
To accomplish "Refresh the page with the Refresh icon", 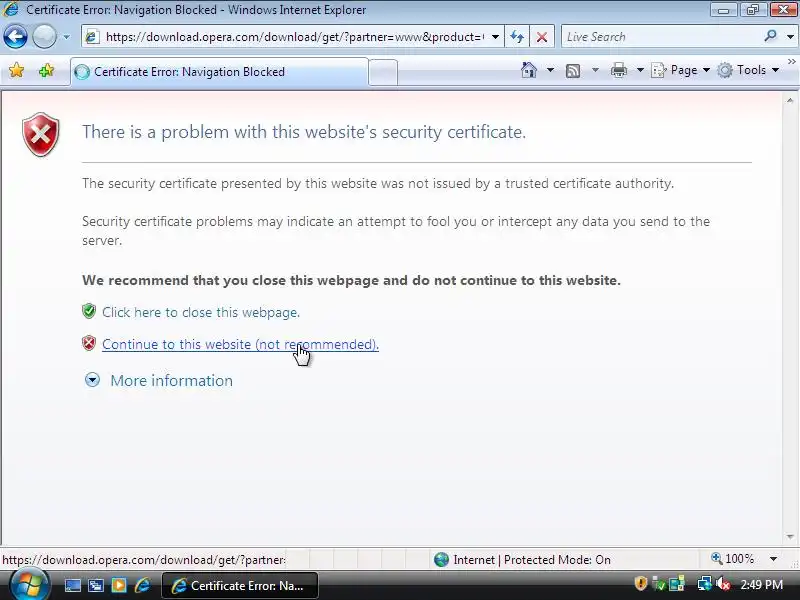I will [517, 37].
